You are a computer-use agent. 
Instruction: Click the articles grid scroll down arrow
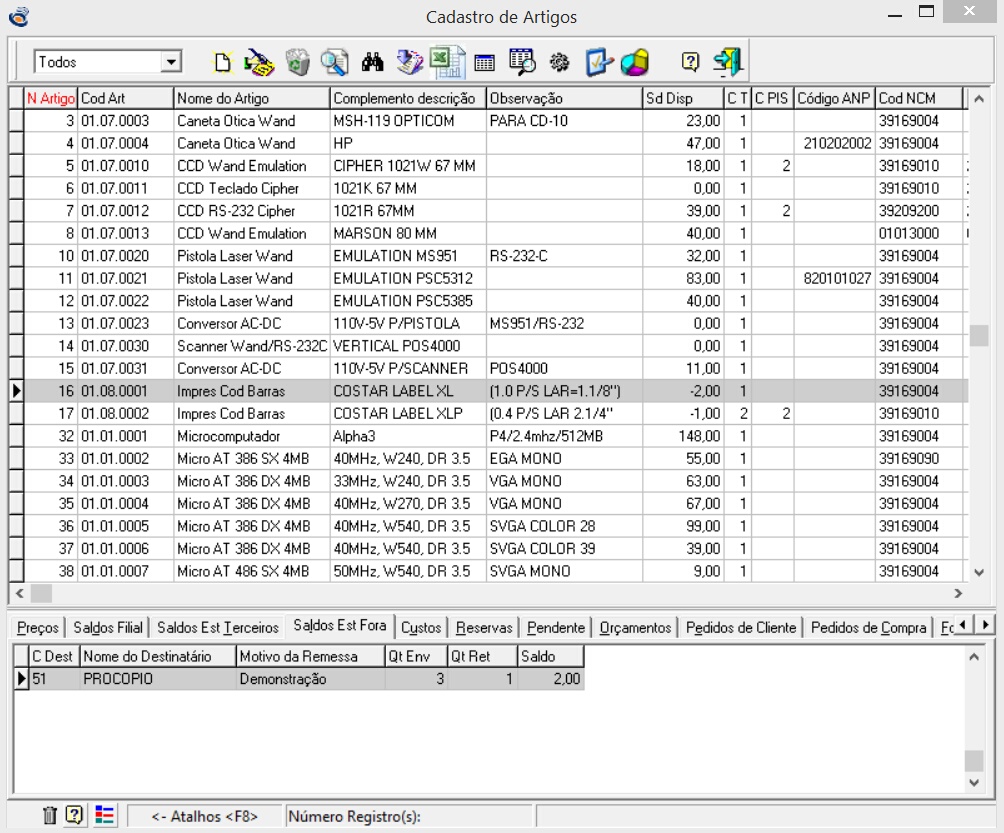pos(979,572)
